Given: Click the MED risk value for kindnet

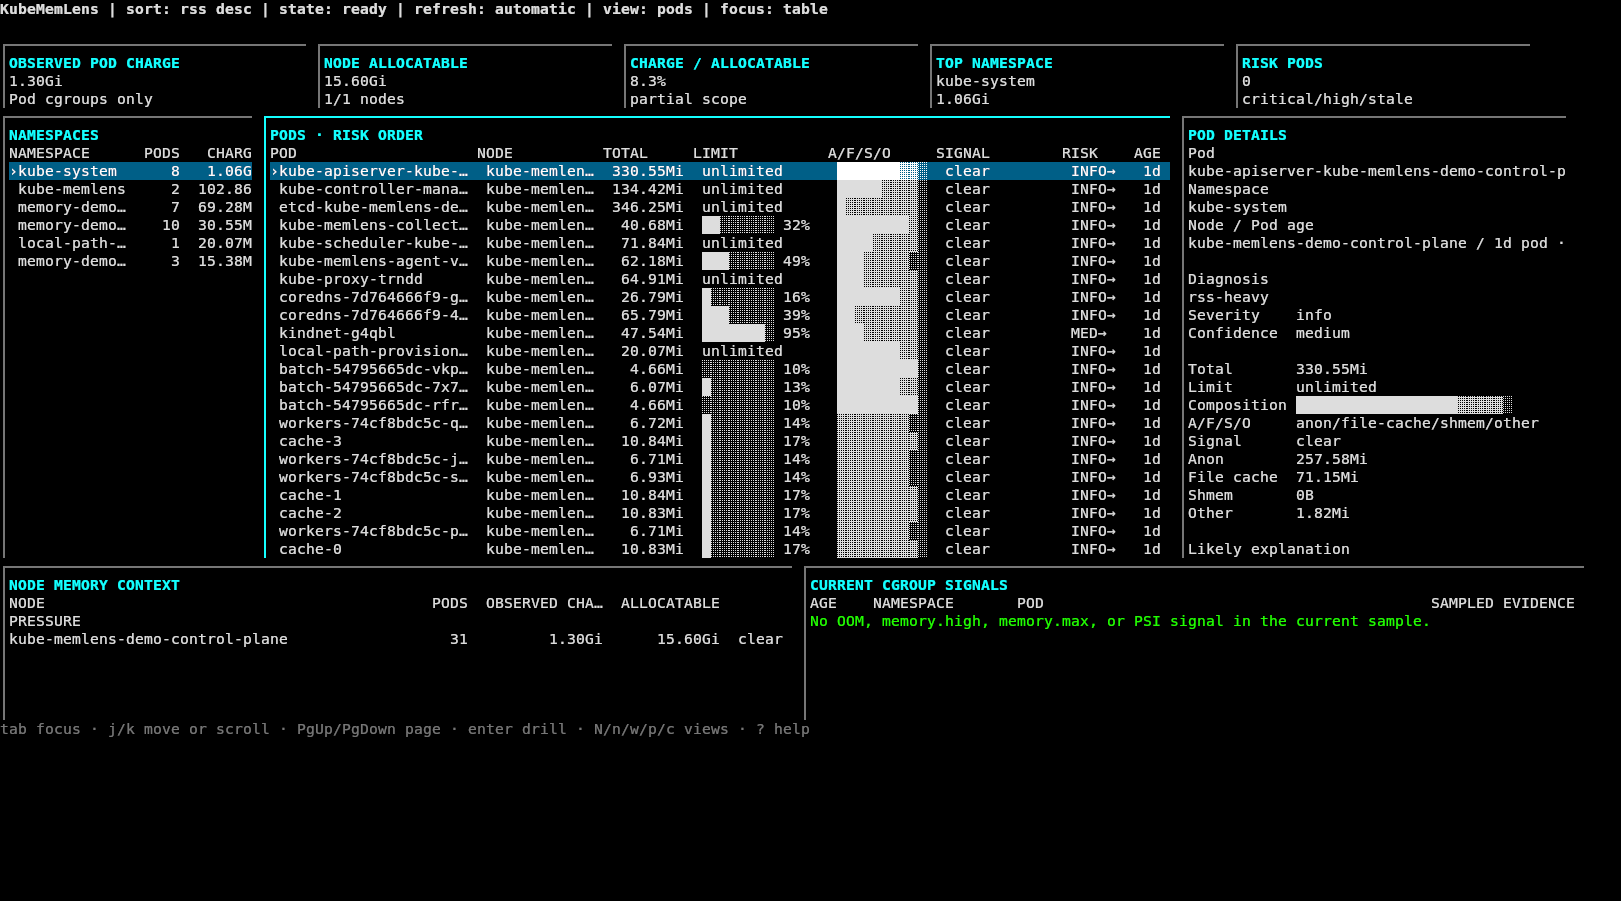Looking at the screenshot, I should 1088,333.
